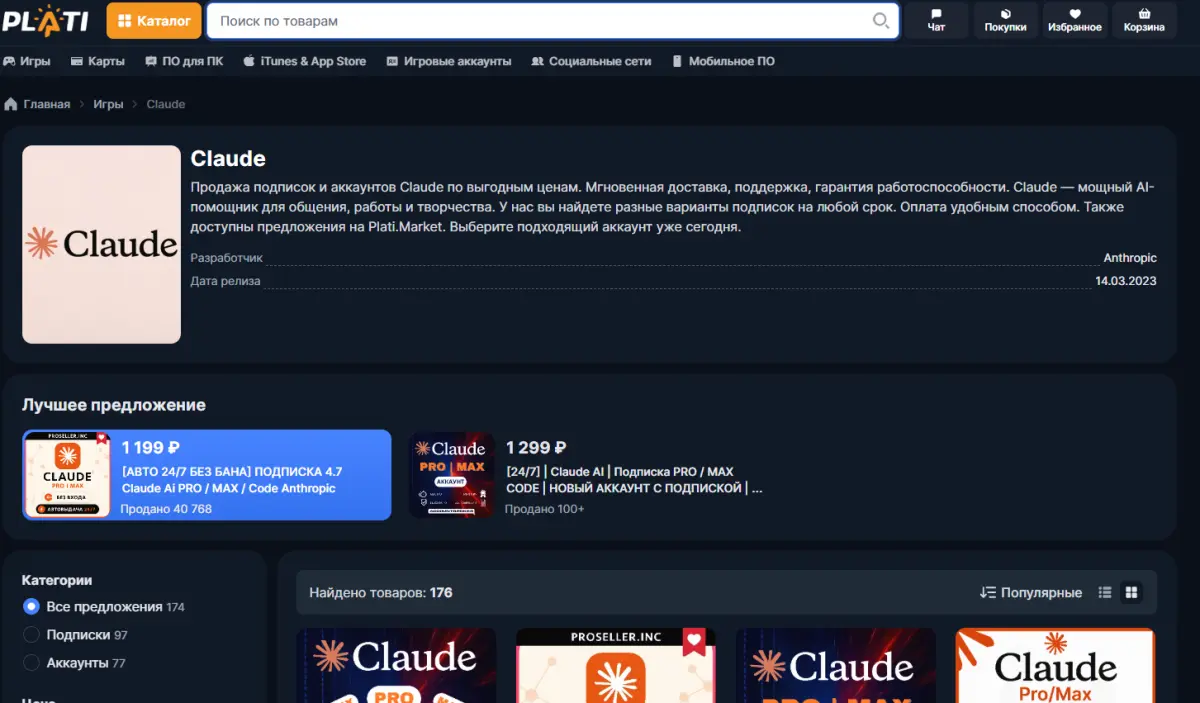Click the price 1 299 ₽
This screenshot has height=703, width=1200.
(536, 447)
